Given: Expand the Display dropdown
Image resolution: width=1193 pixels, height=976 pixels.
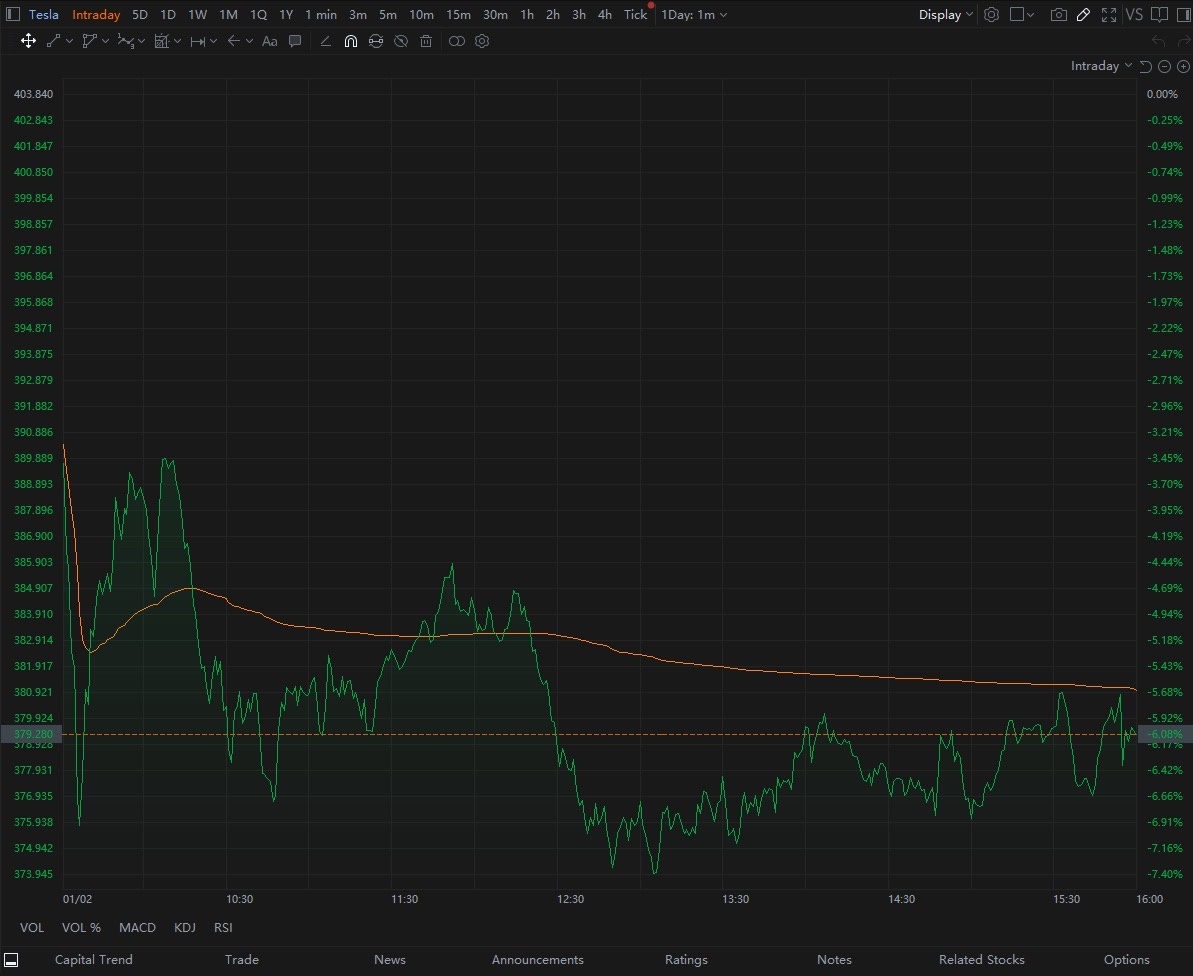Looking at the screenshot, I should tap(946, 14).
